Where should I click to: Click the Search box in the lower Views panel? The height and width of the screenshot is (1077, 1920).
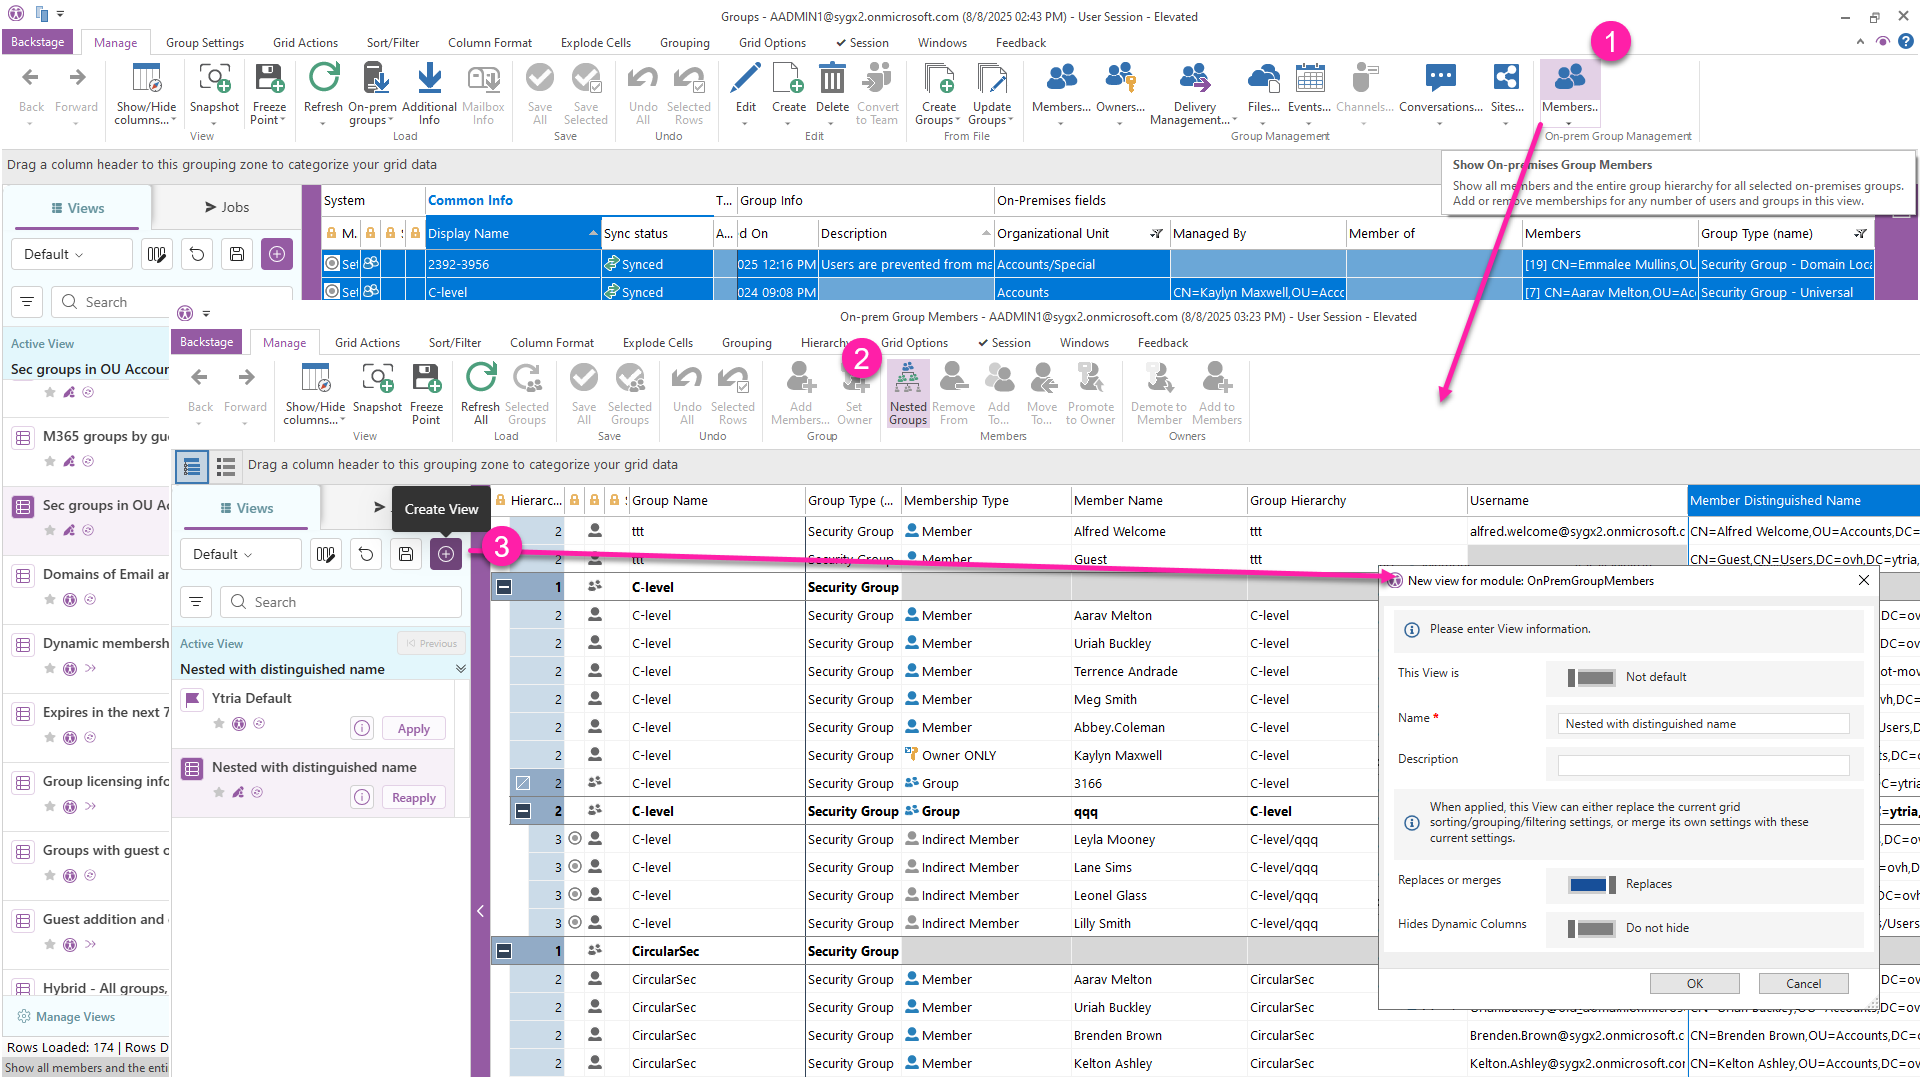[341, 602]
